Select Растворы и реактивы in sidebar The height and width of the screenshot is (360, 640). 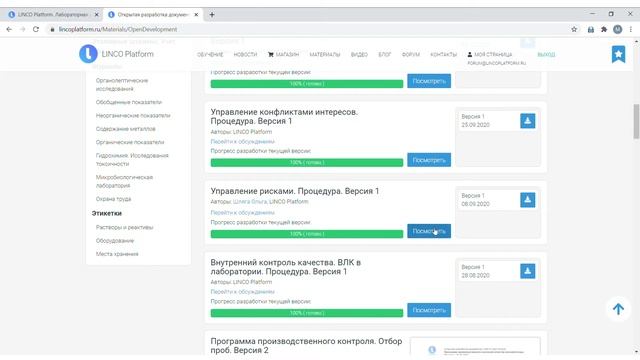(124, 227)
